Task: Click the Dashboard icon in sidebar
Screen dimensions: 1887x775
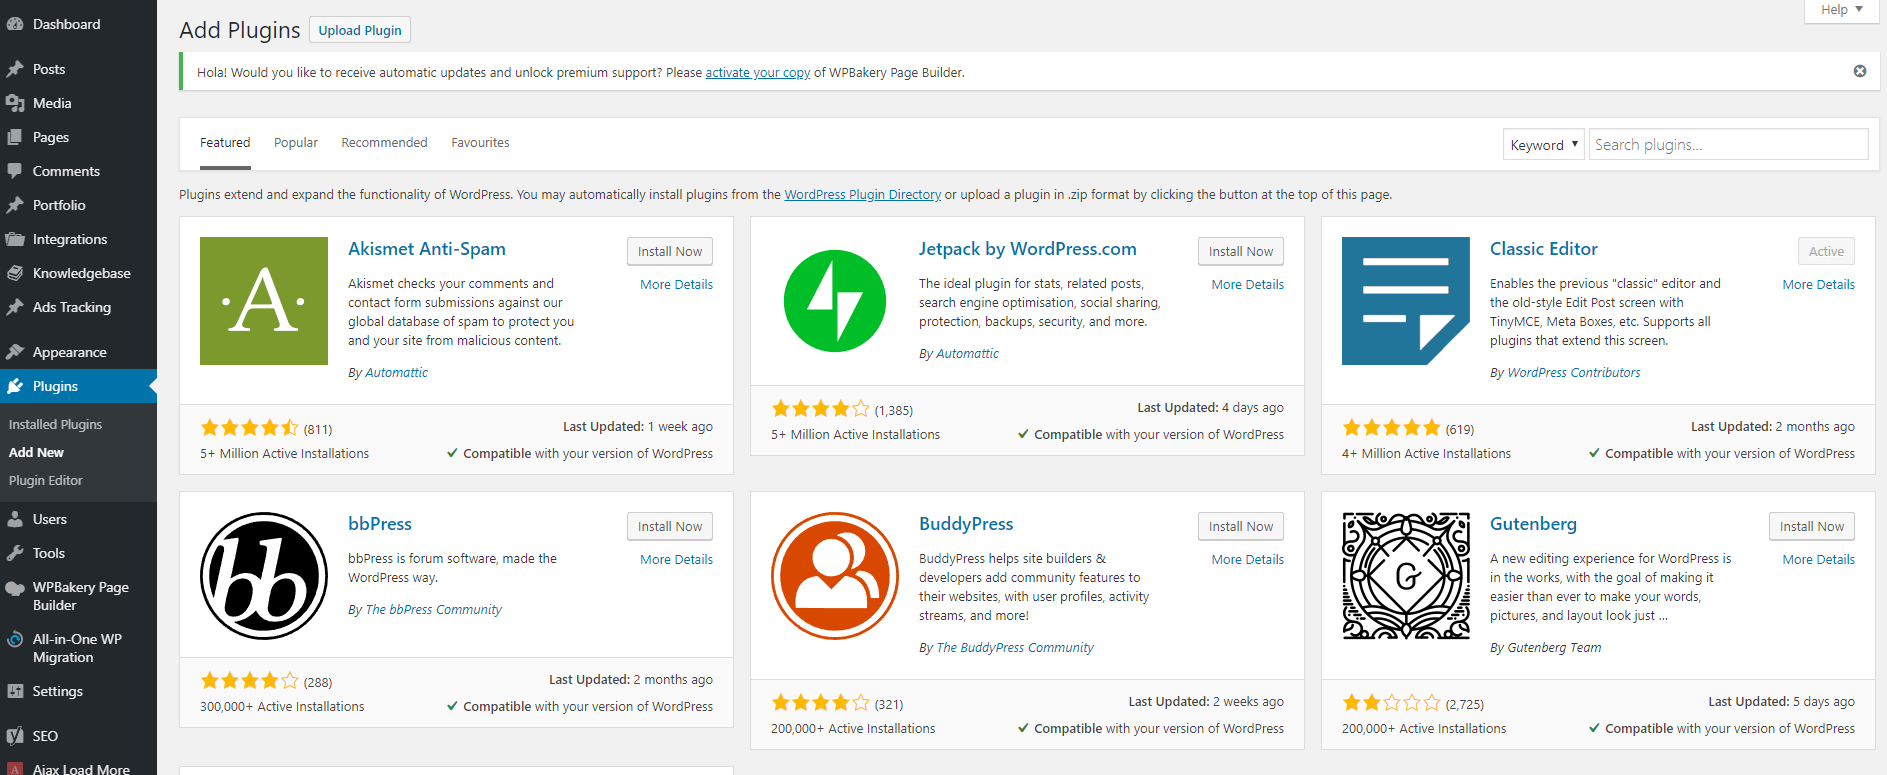Action: click(15, 24)
